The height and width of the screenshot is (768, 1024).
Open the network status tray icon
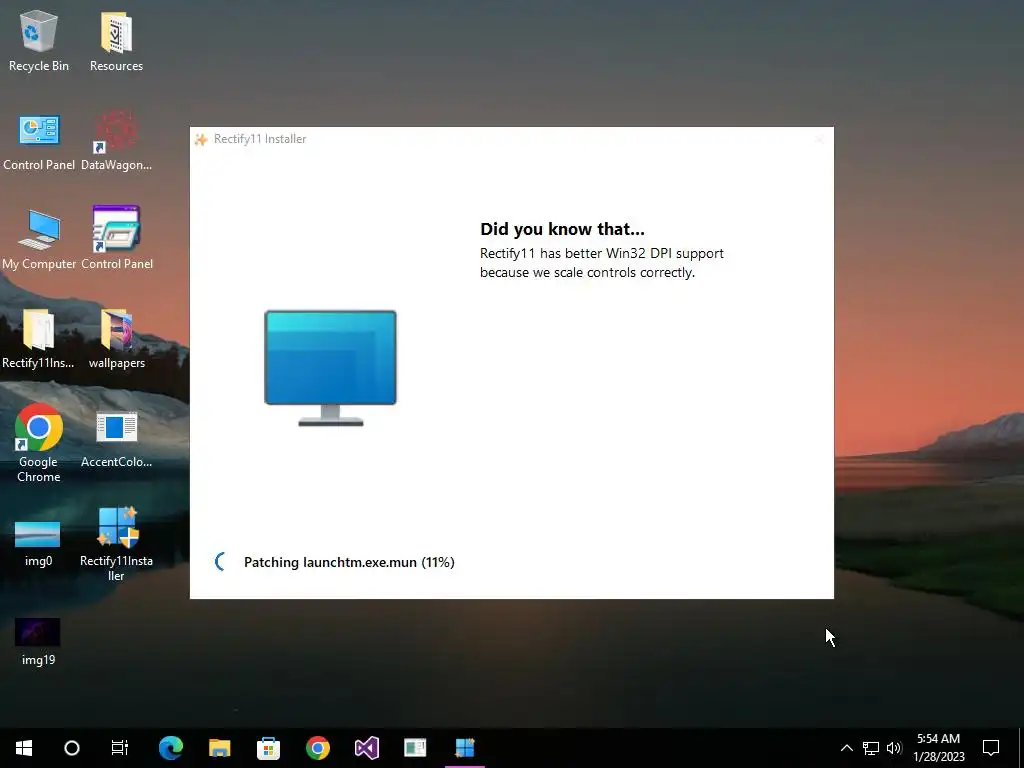[871, 748]
